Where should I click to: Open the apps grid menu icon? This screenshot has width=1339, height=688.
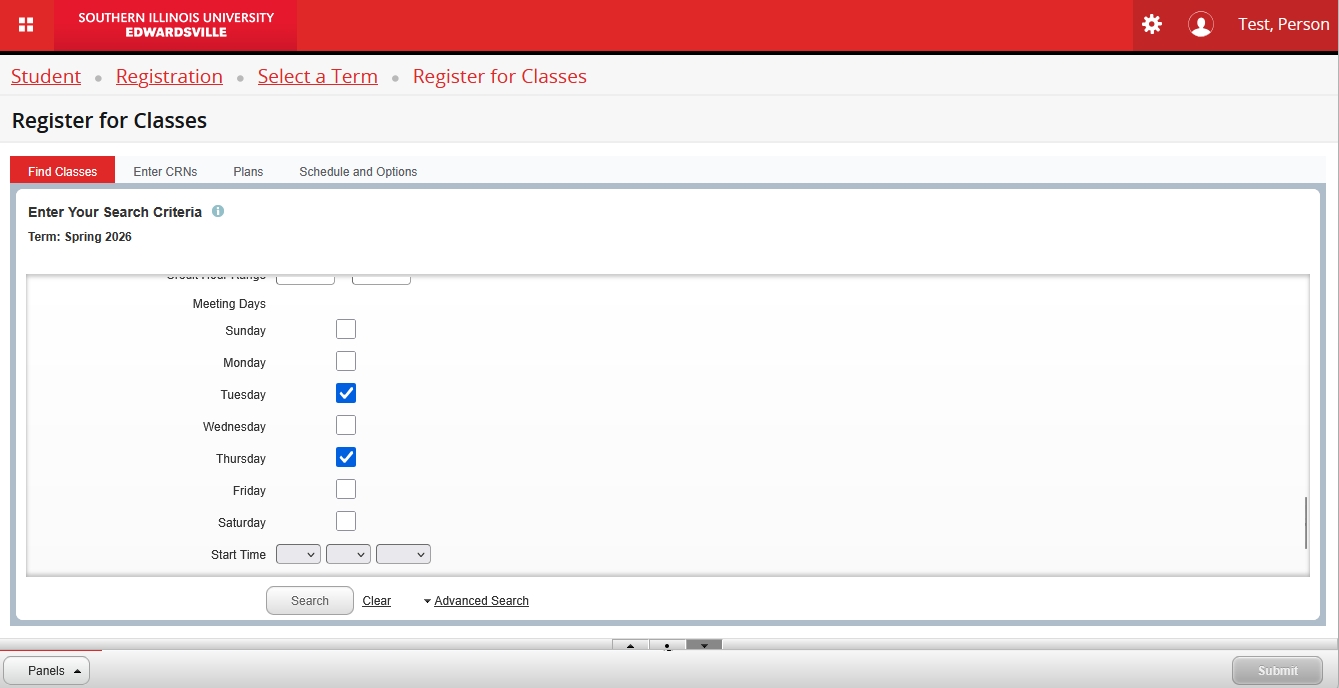[27, 25]
